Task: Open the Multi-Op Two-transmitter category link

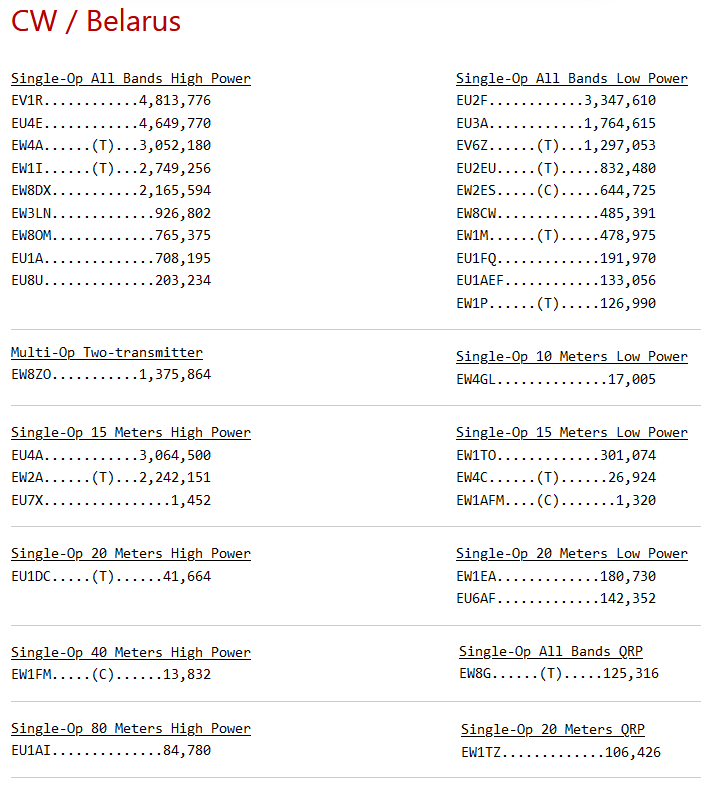Action: point(106,352)
